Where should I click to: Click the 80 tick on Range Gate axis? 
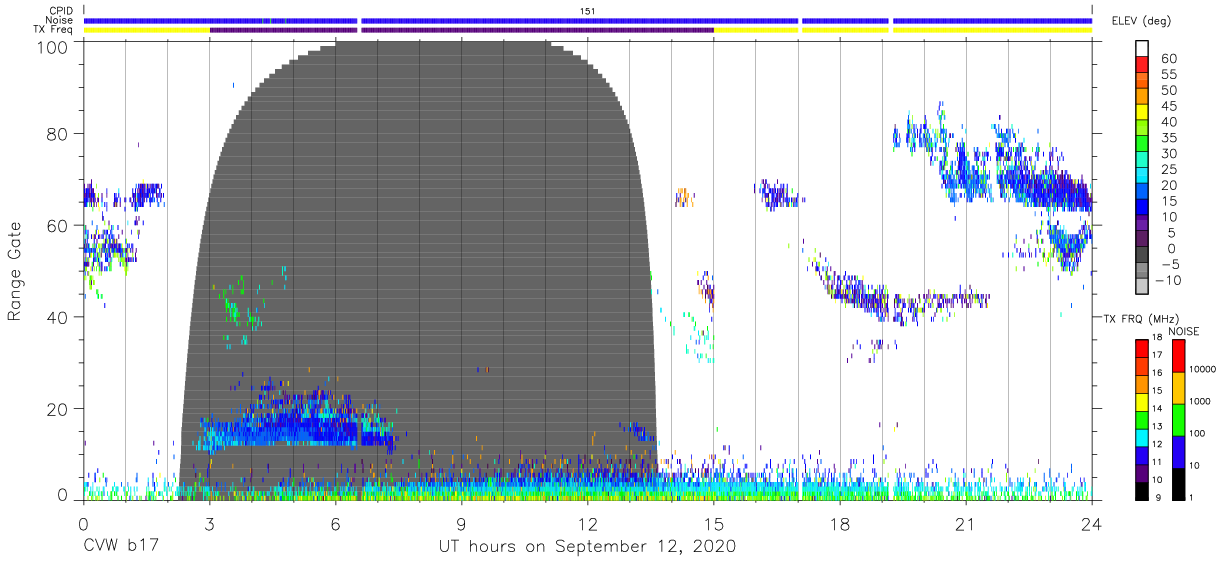pyautogui.click(x=59, y=134)
